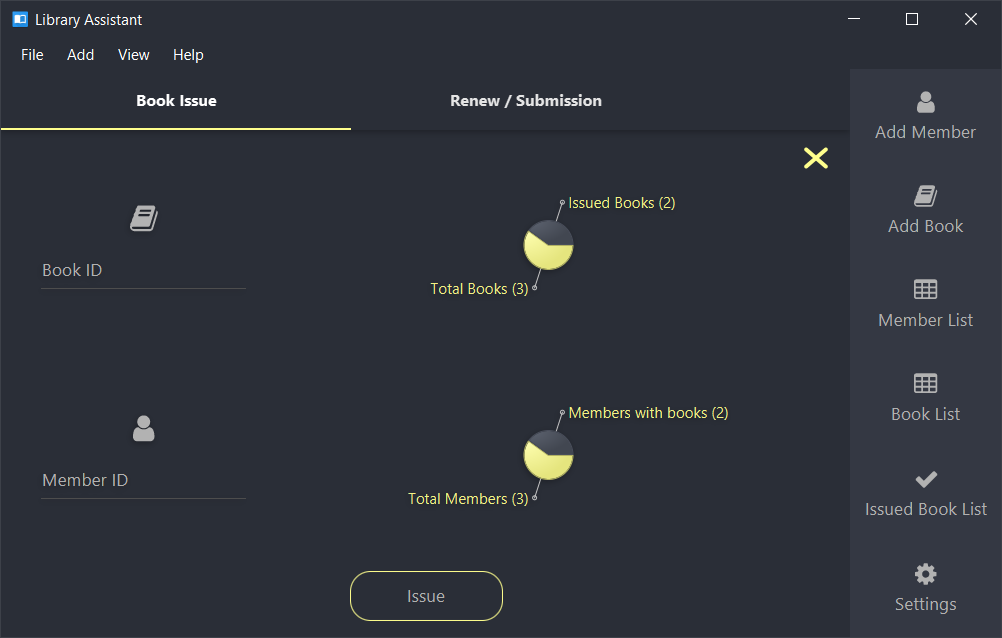1002x638 pixels.
Task: Open the Add menu
Action: (81, 55)
